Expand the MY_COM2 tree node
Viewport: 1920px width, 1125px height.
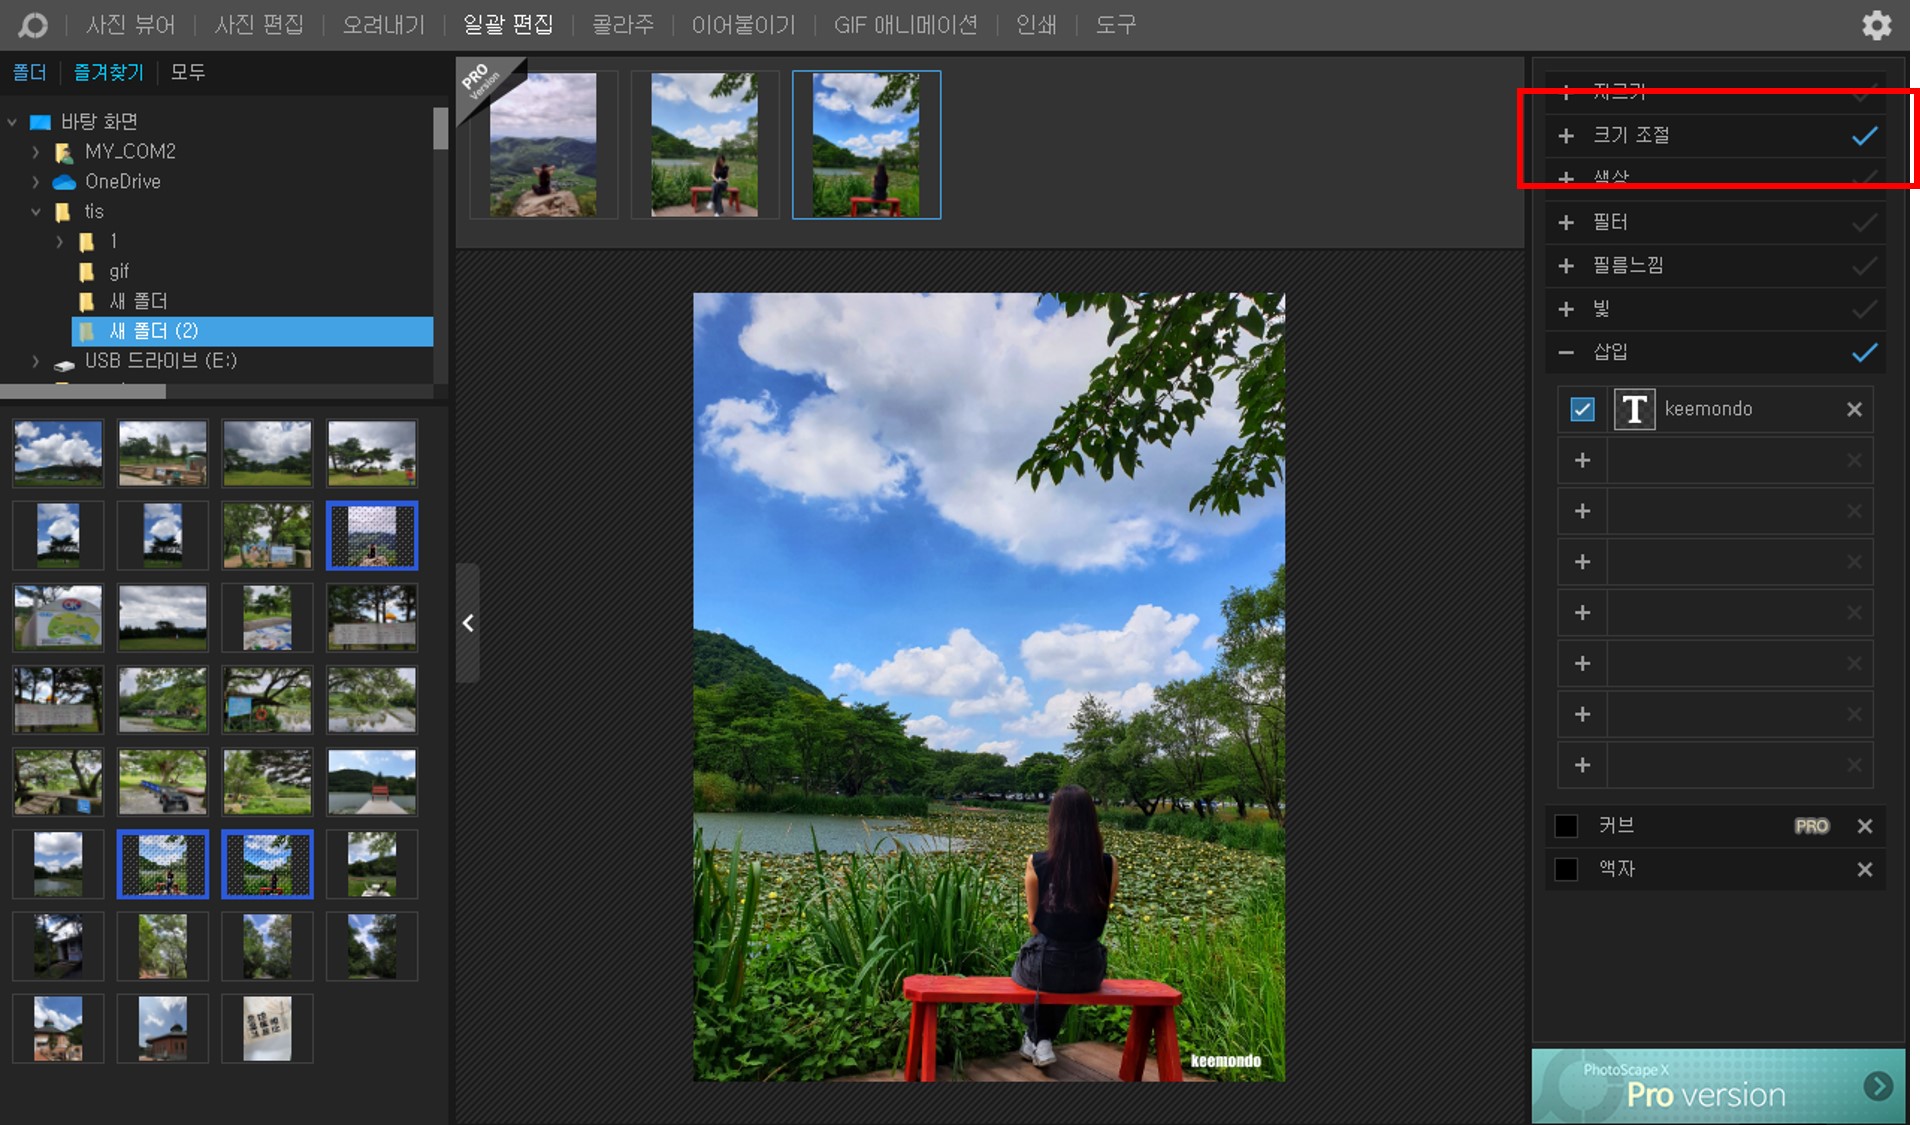[x=36, y=152]
